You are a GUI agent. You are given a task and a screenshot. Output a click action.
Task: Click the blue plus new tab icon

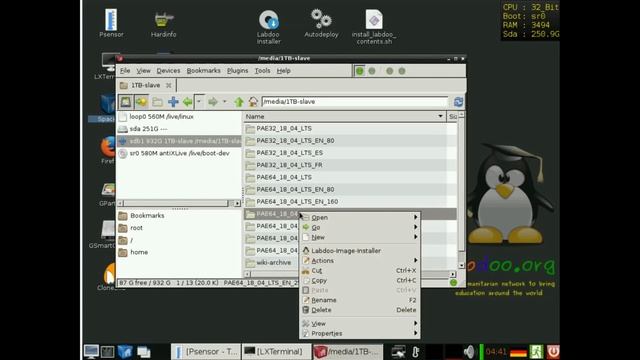pos(173,102)
